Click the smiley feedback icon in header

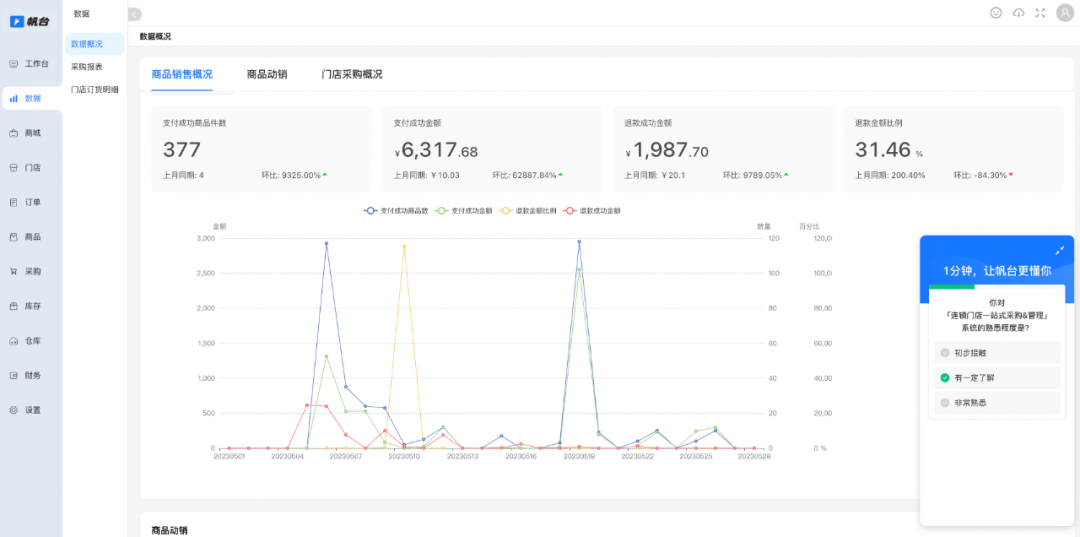tap(996, 13)
